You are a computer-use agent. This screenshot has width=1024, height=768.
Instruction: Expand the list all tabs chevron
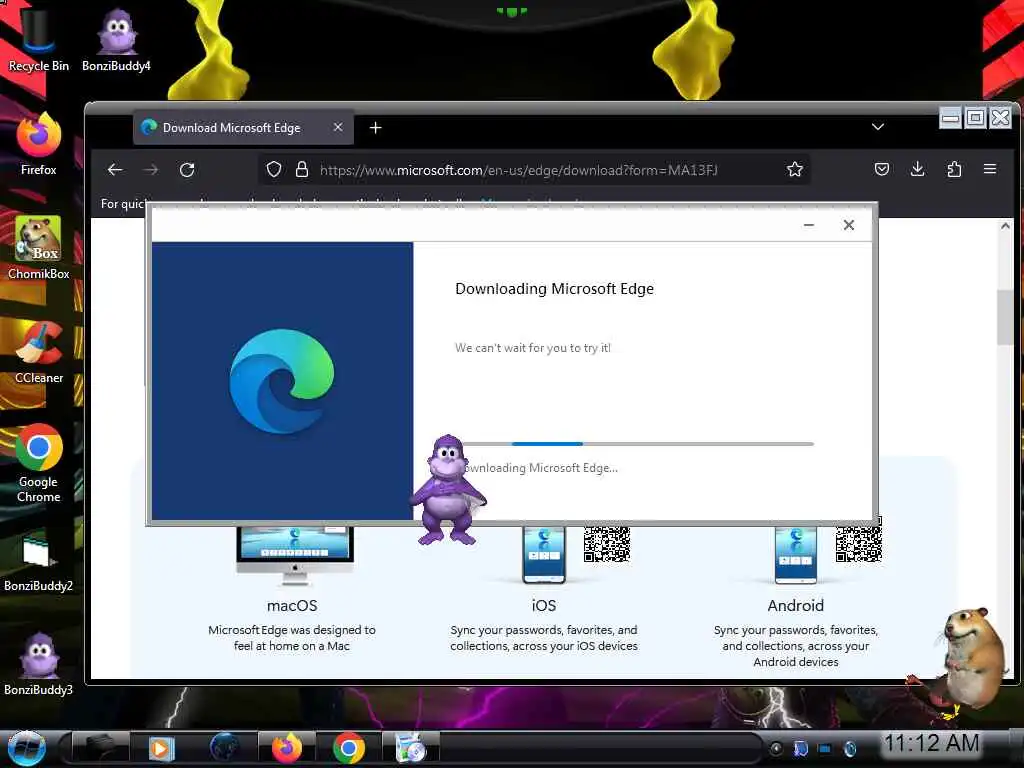click(878, 127)
